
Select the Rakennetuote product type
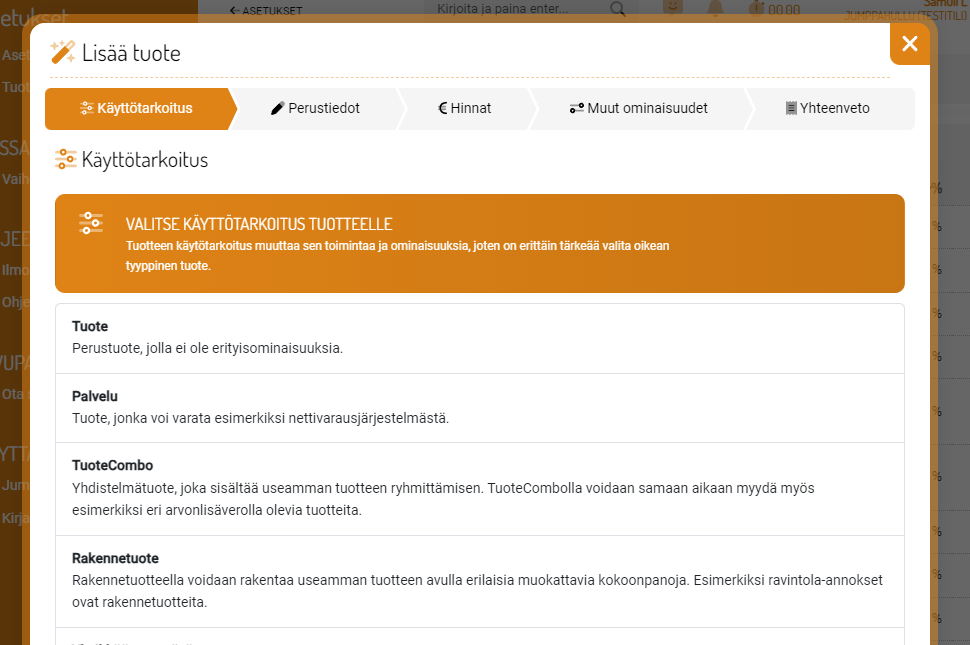coord(479,581)
